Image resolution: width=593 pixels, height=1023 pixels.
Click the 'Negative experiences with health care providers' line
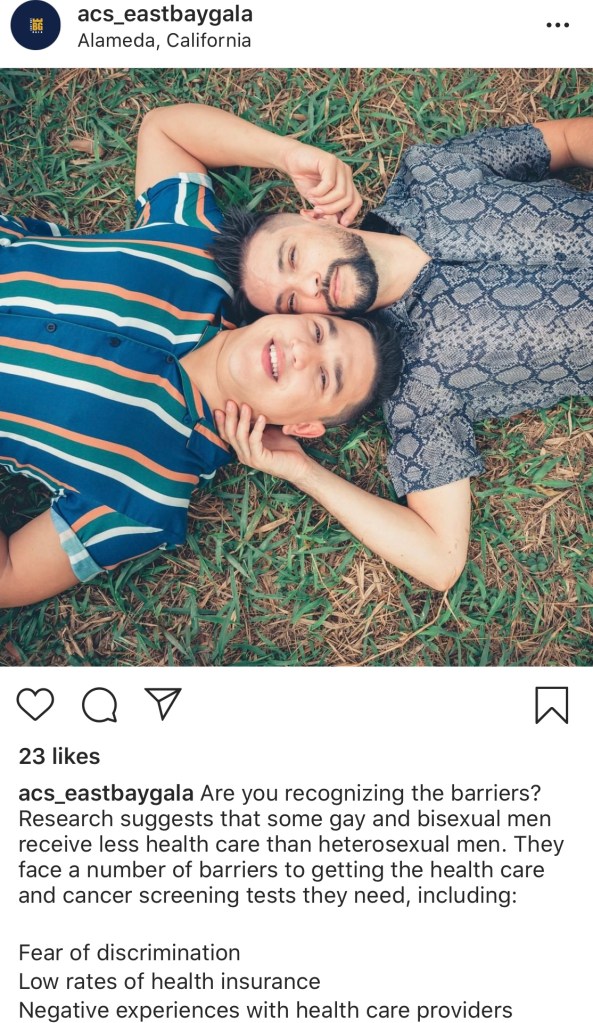click(x=266, y=1010)
